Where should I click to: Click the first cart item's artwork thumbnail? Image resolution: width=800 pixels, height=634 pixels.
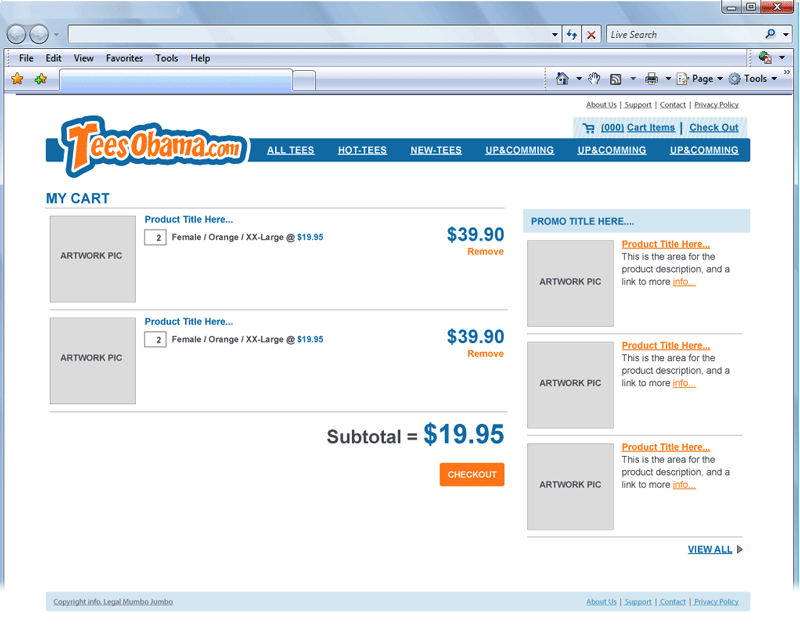point(93,259)
